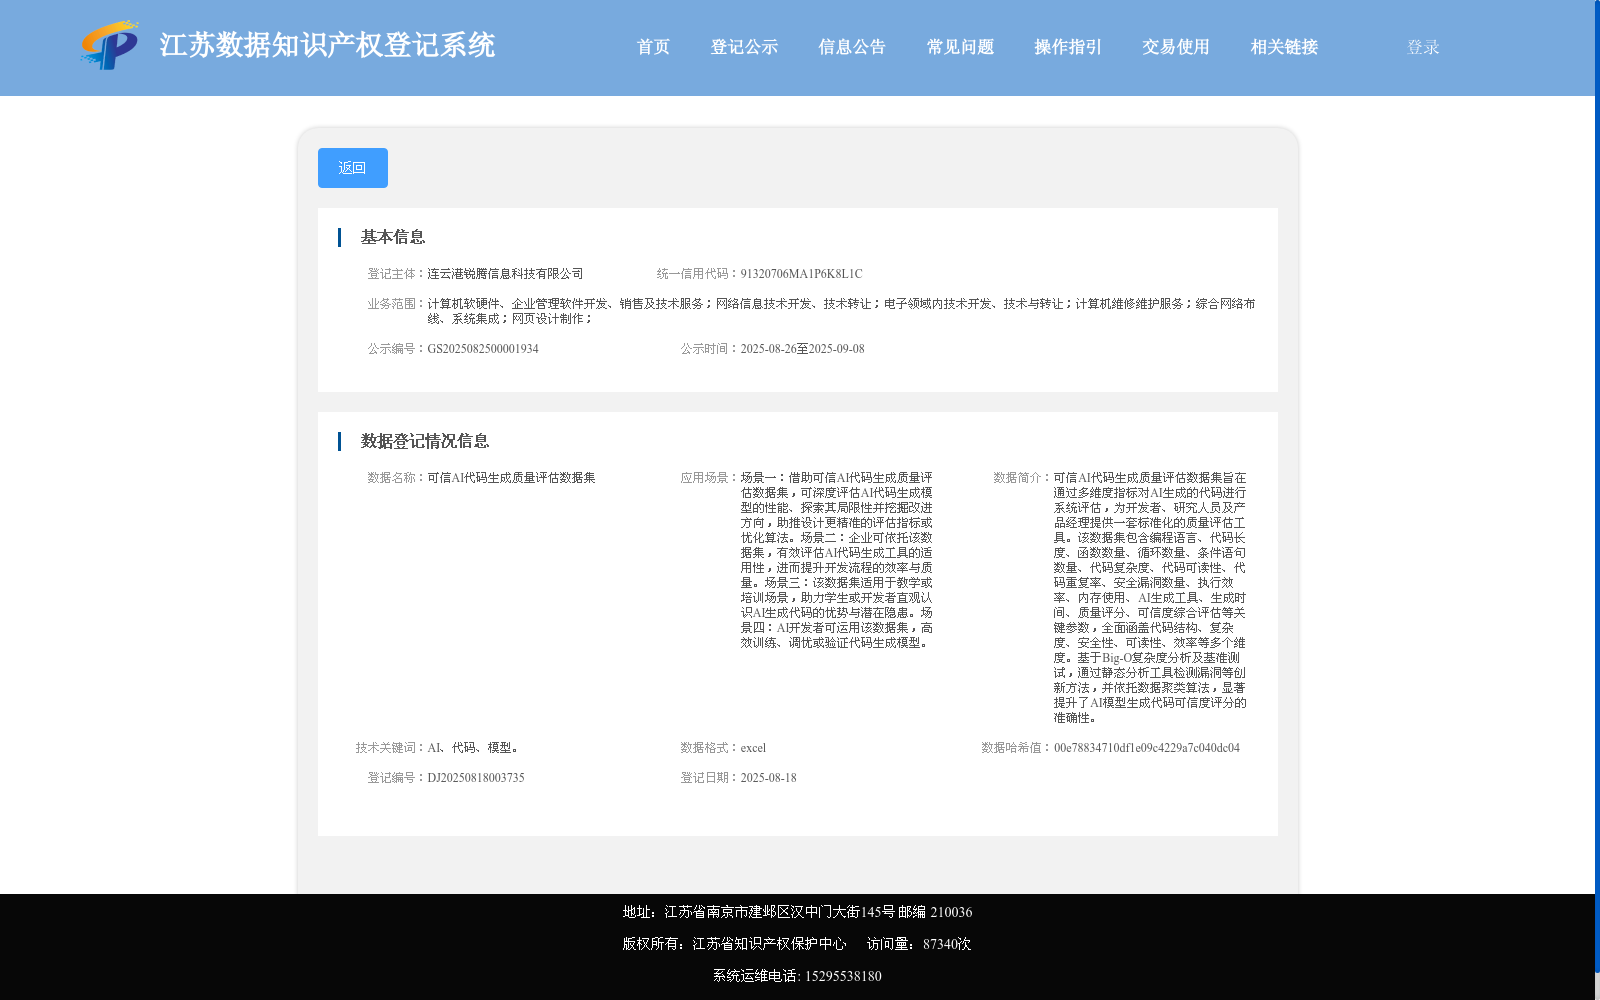Select data name 可信AI代码生成质量评估数据集
The image size is (1600, 1000).
(x=511, y=478)
